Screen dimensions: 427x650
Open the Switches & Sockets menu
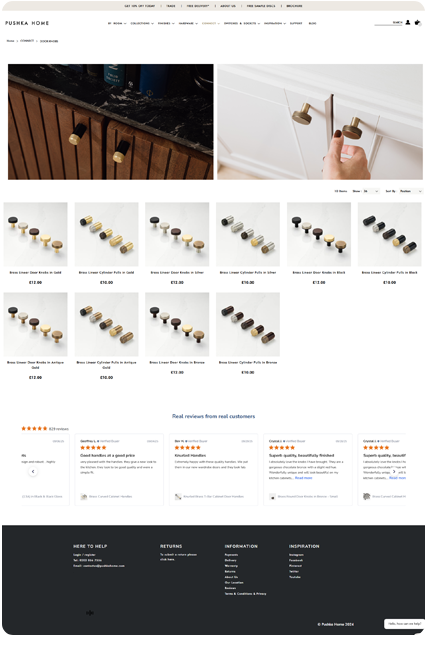242,24
